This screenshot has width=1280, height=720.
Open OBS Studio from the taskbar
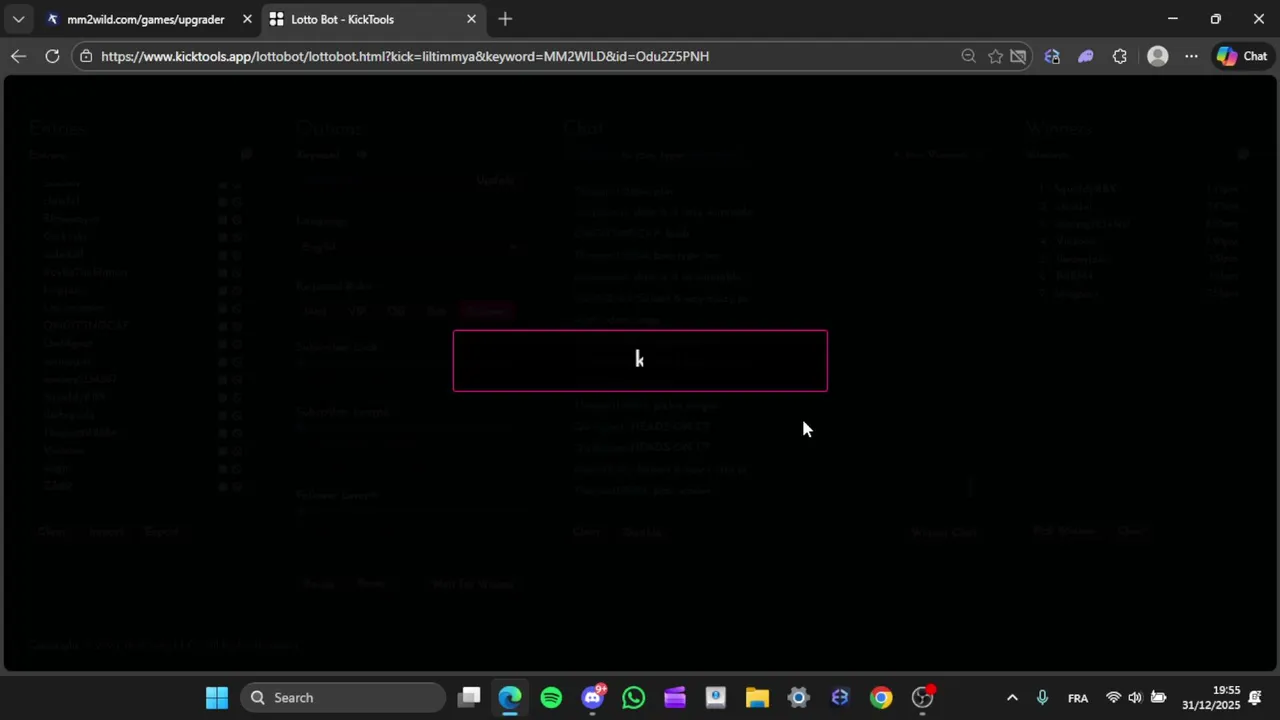pyautogui.click(x=922, y=697)
